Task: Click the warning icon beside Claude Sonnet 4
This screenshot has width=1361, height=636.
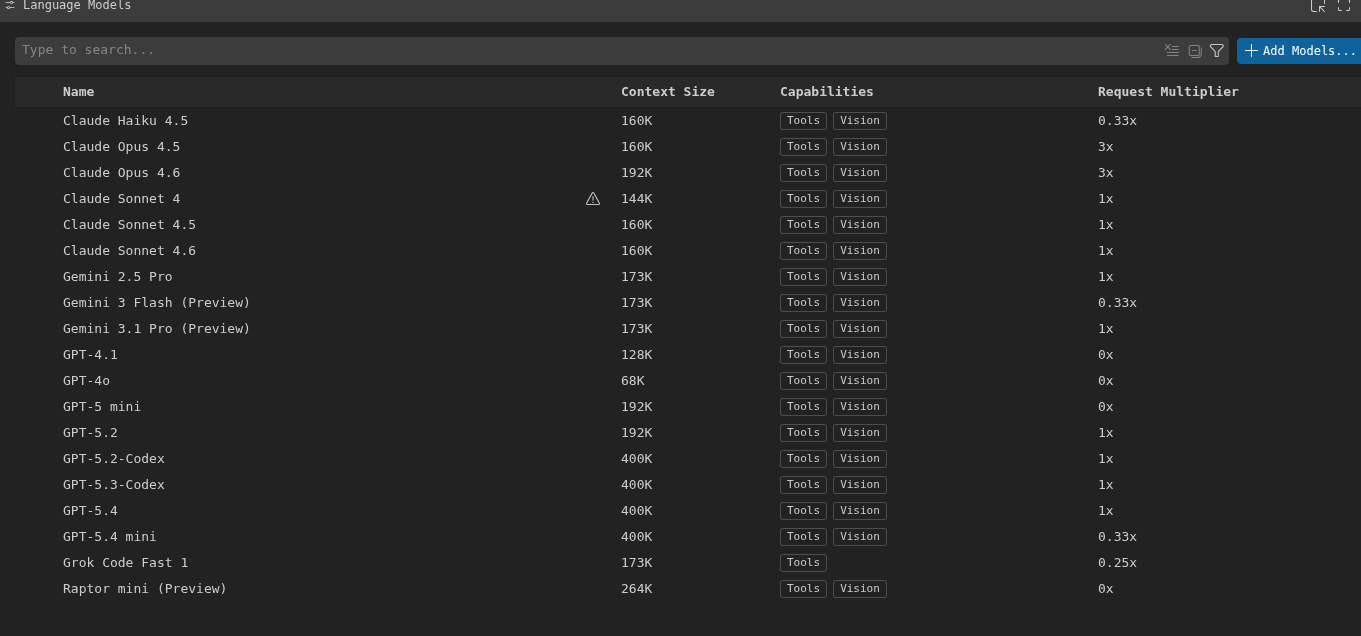Action: pyautogui.click(x=593, y=199)
